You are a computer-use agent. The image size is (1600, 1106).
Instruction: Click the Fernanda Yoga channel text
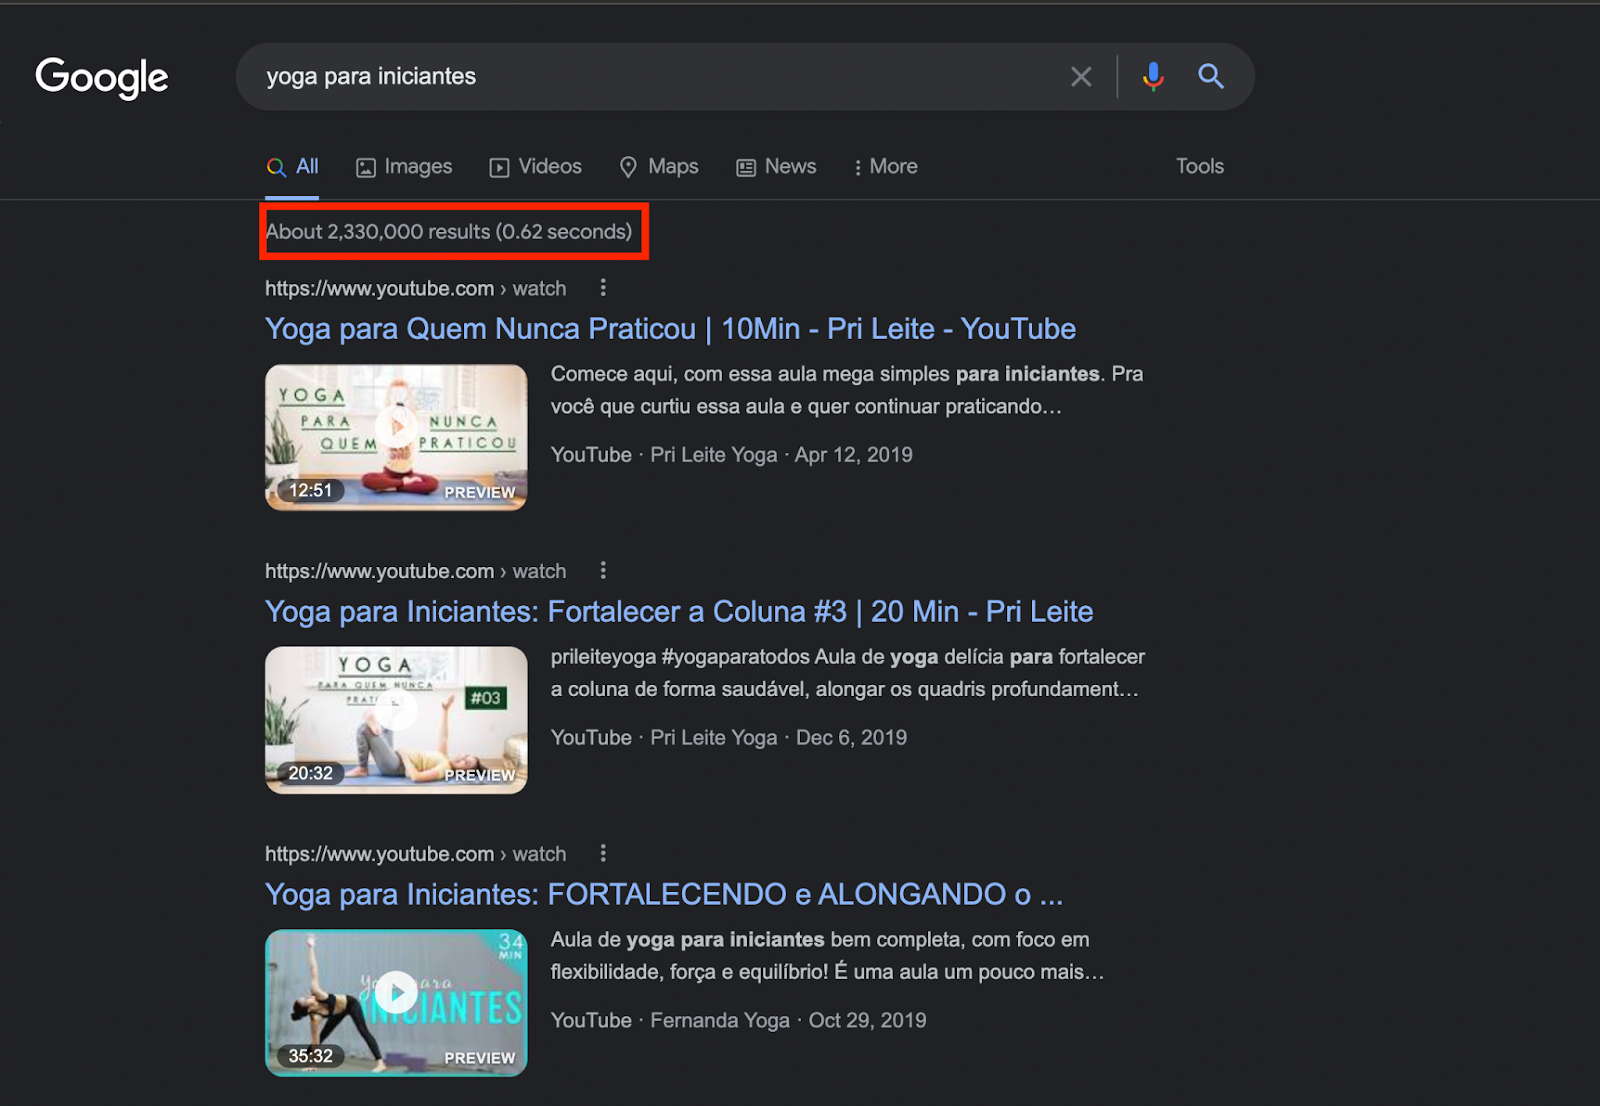(720, 1021)
